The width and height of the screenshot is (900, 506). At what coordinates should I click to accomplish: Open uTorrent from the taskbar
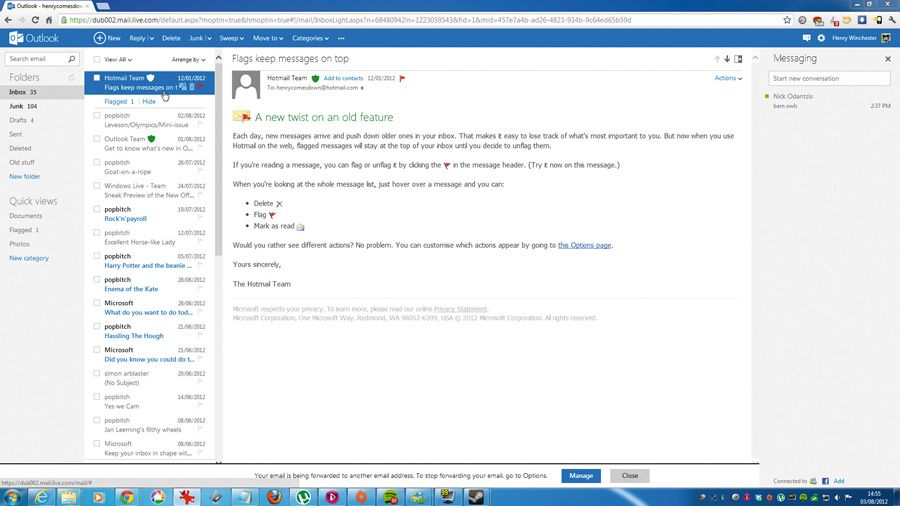[303, 497]
